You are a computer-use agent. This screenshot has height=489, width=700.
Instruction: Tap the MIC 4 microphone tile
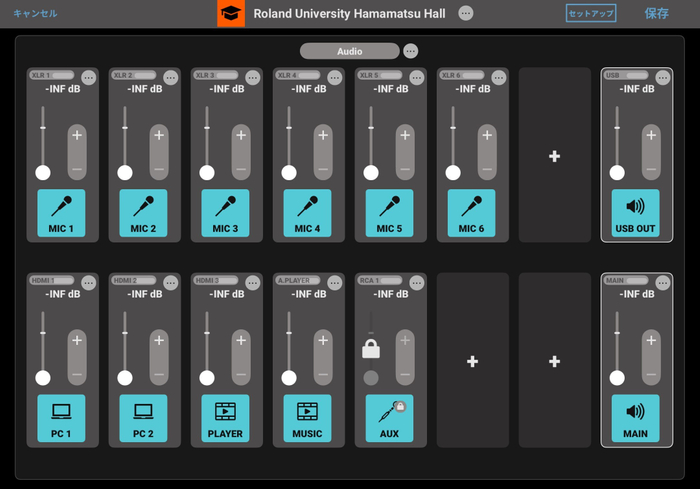coord(307,213)
